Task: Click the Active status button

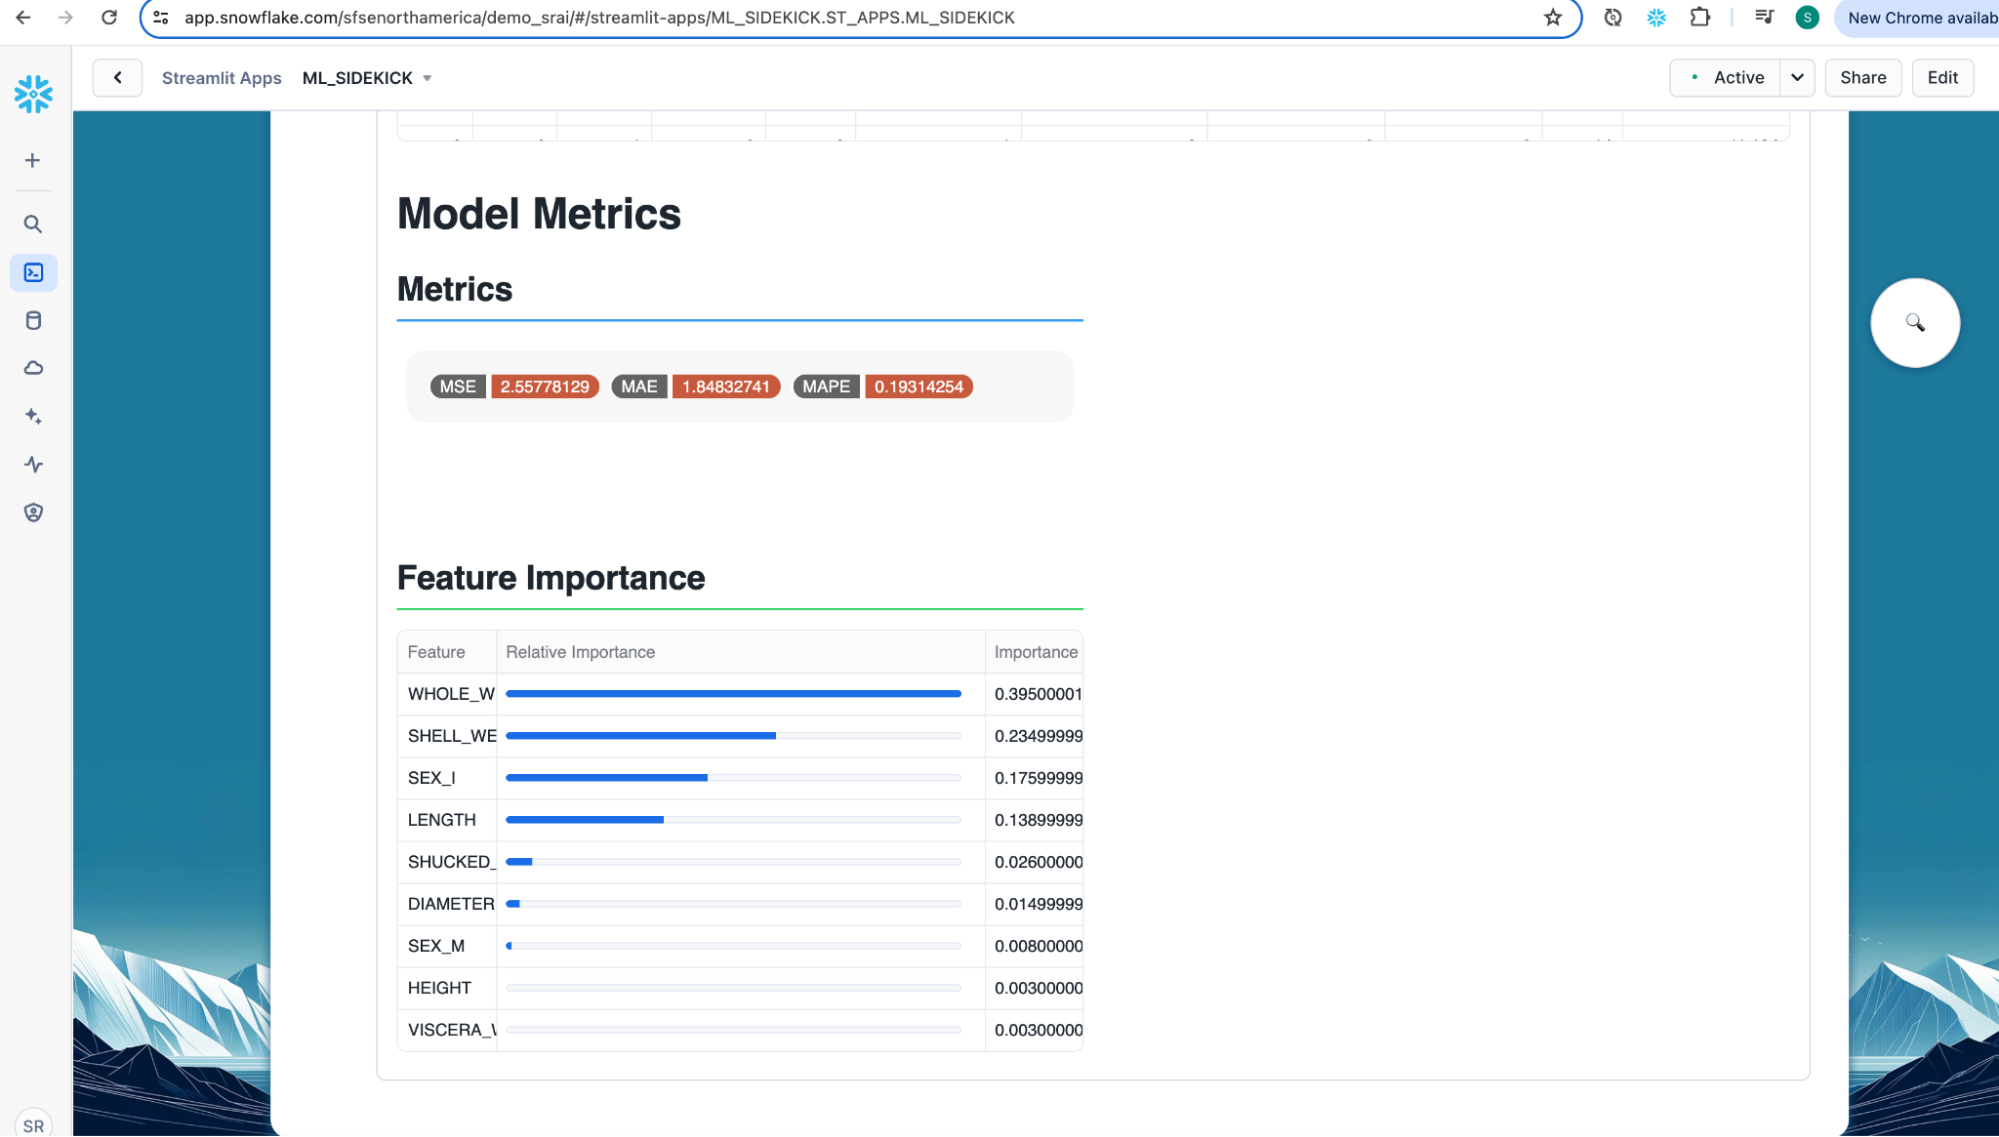Action: (x=1726, y=78)
